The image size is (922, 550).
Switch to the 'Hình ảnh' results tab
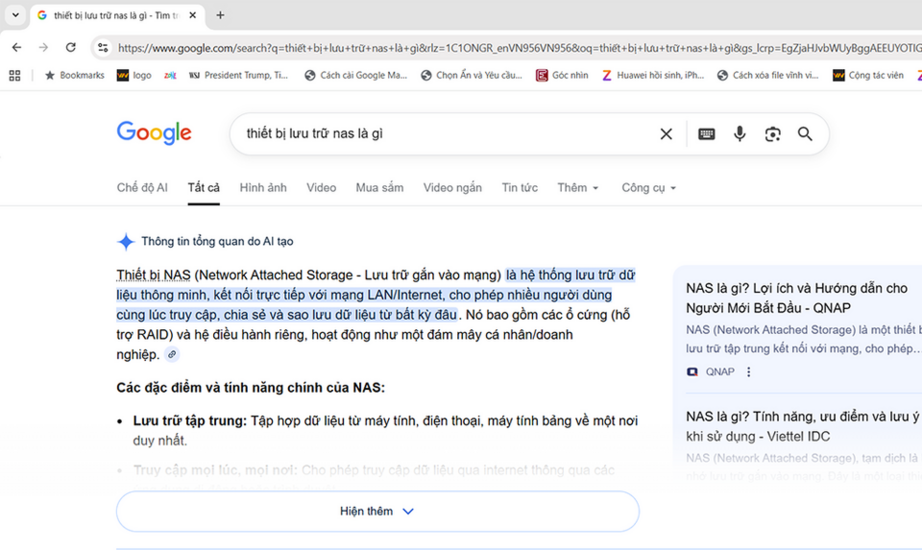(263, 188)
